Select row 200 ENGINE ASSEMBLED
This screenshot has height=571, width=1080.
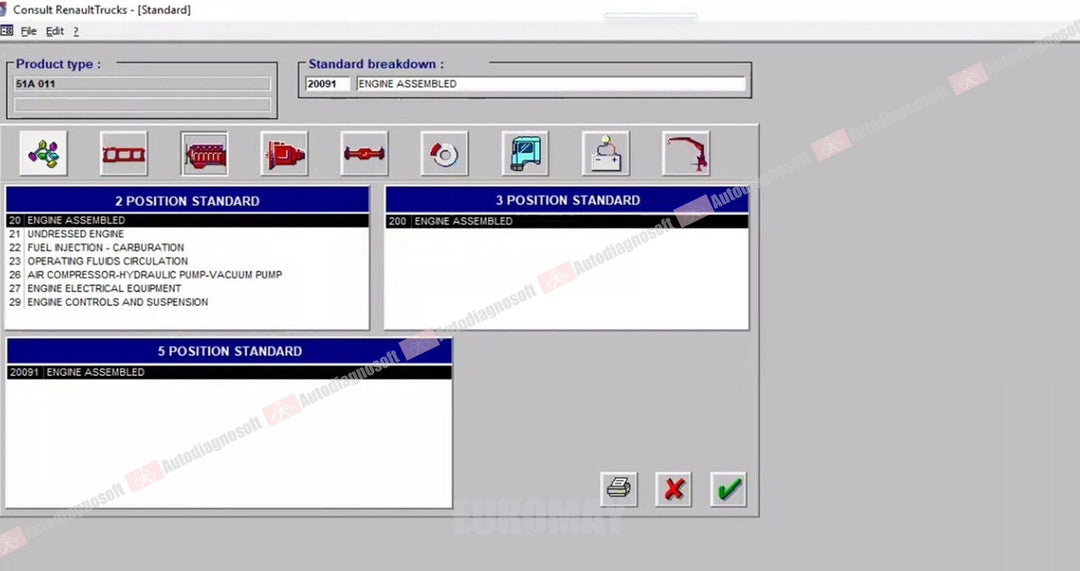pyautogui.click(x=567, y=221)
